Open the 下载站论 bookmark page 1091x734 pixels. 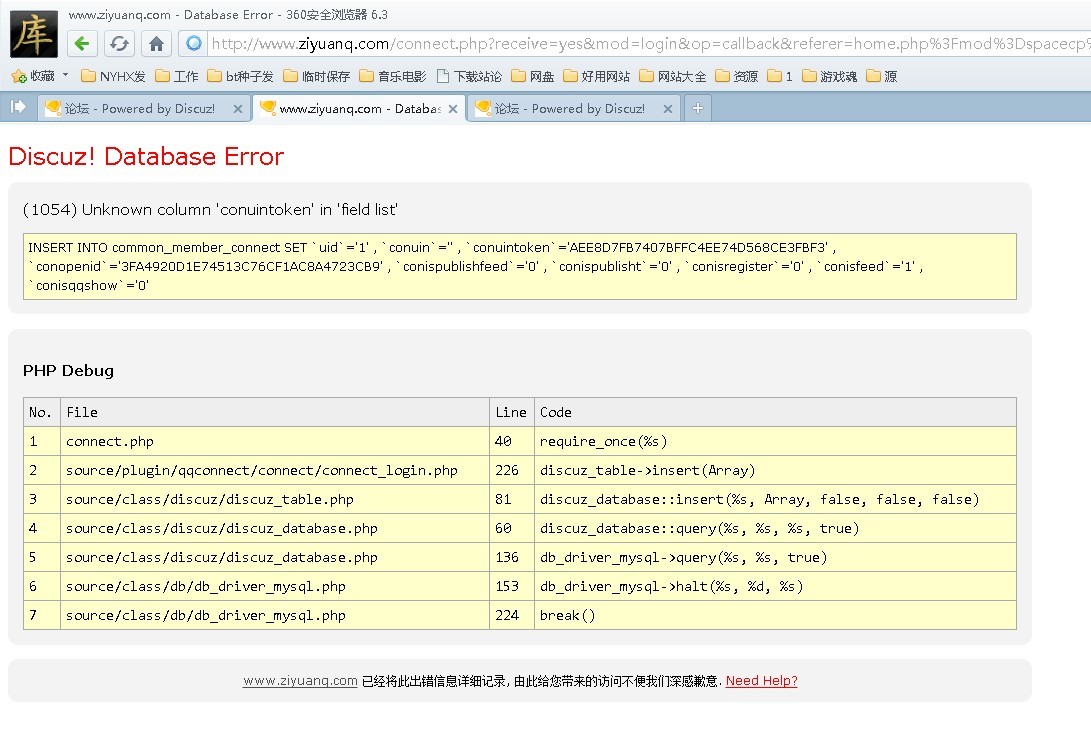click(469, 76)
